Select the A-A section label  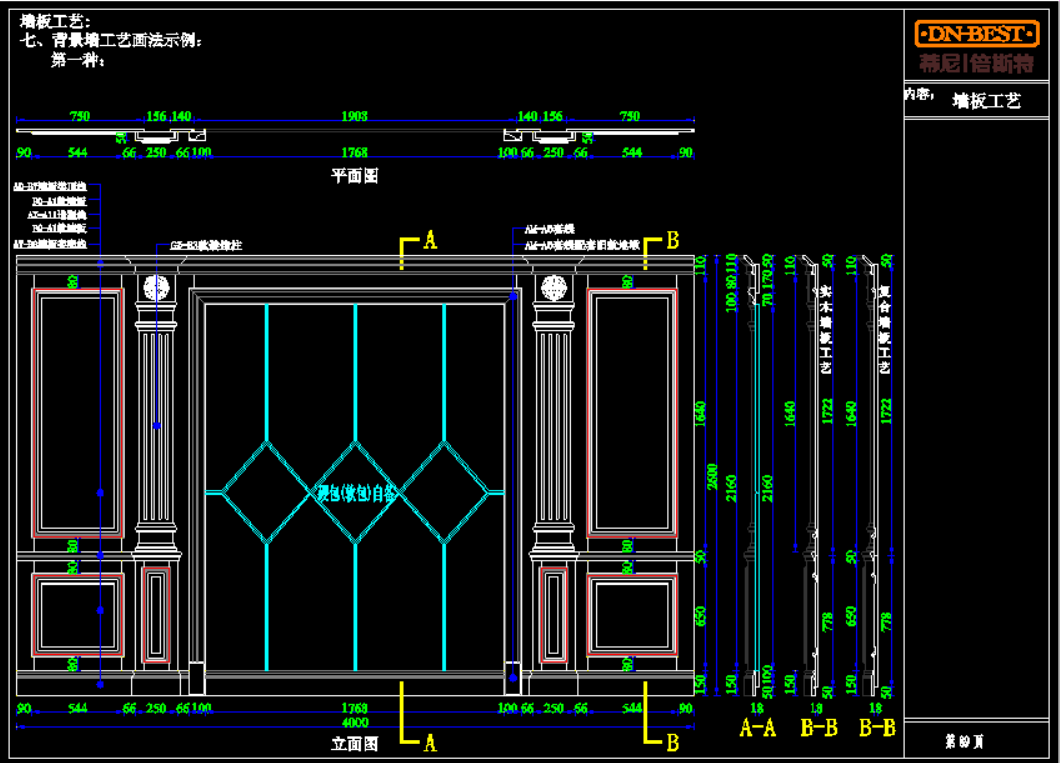[757, 729]
